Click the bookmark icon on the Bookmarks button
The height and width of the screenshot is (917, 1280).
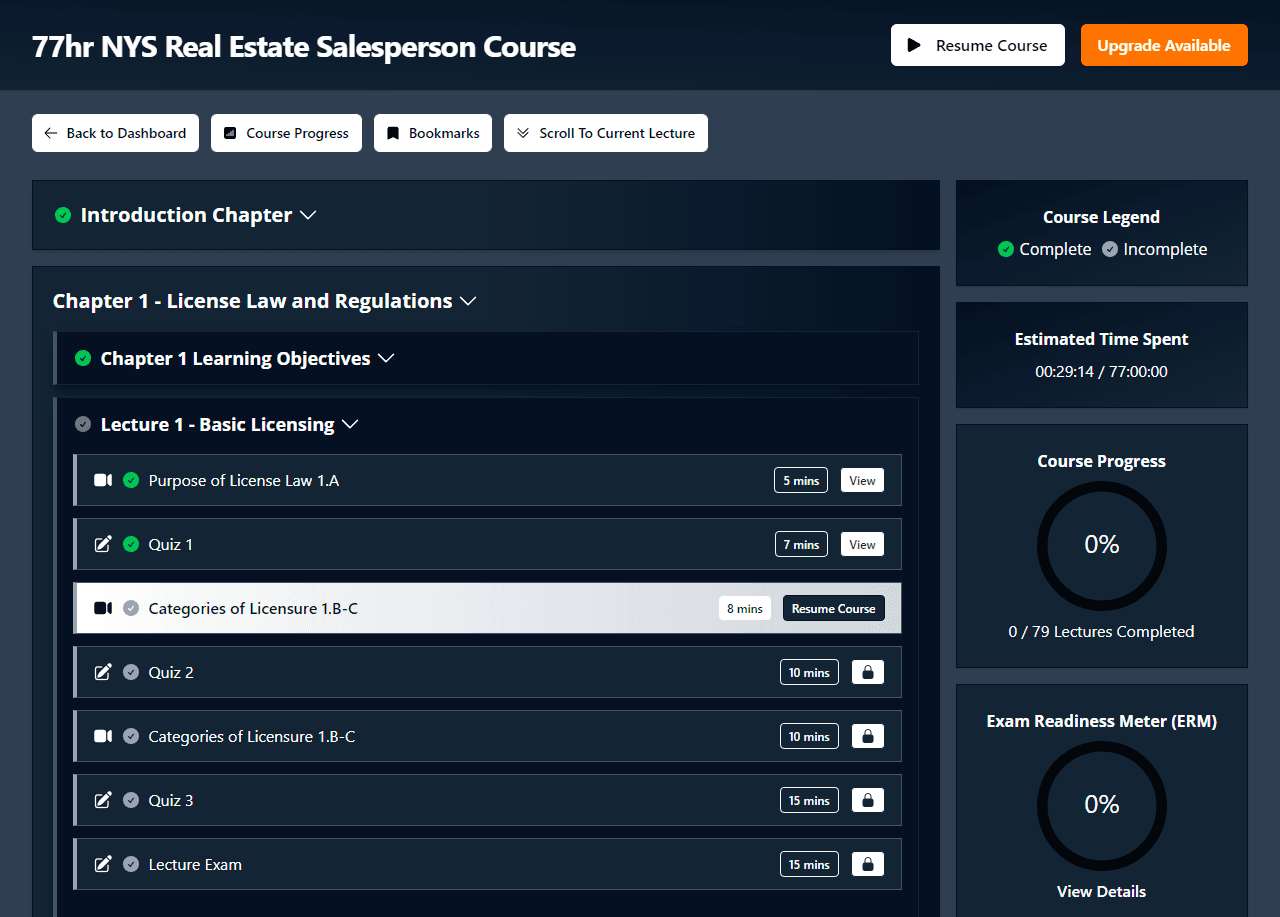coord(392,132)
